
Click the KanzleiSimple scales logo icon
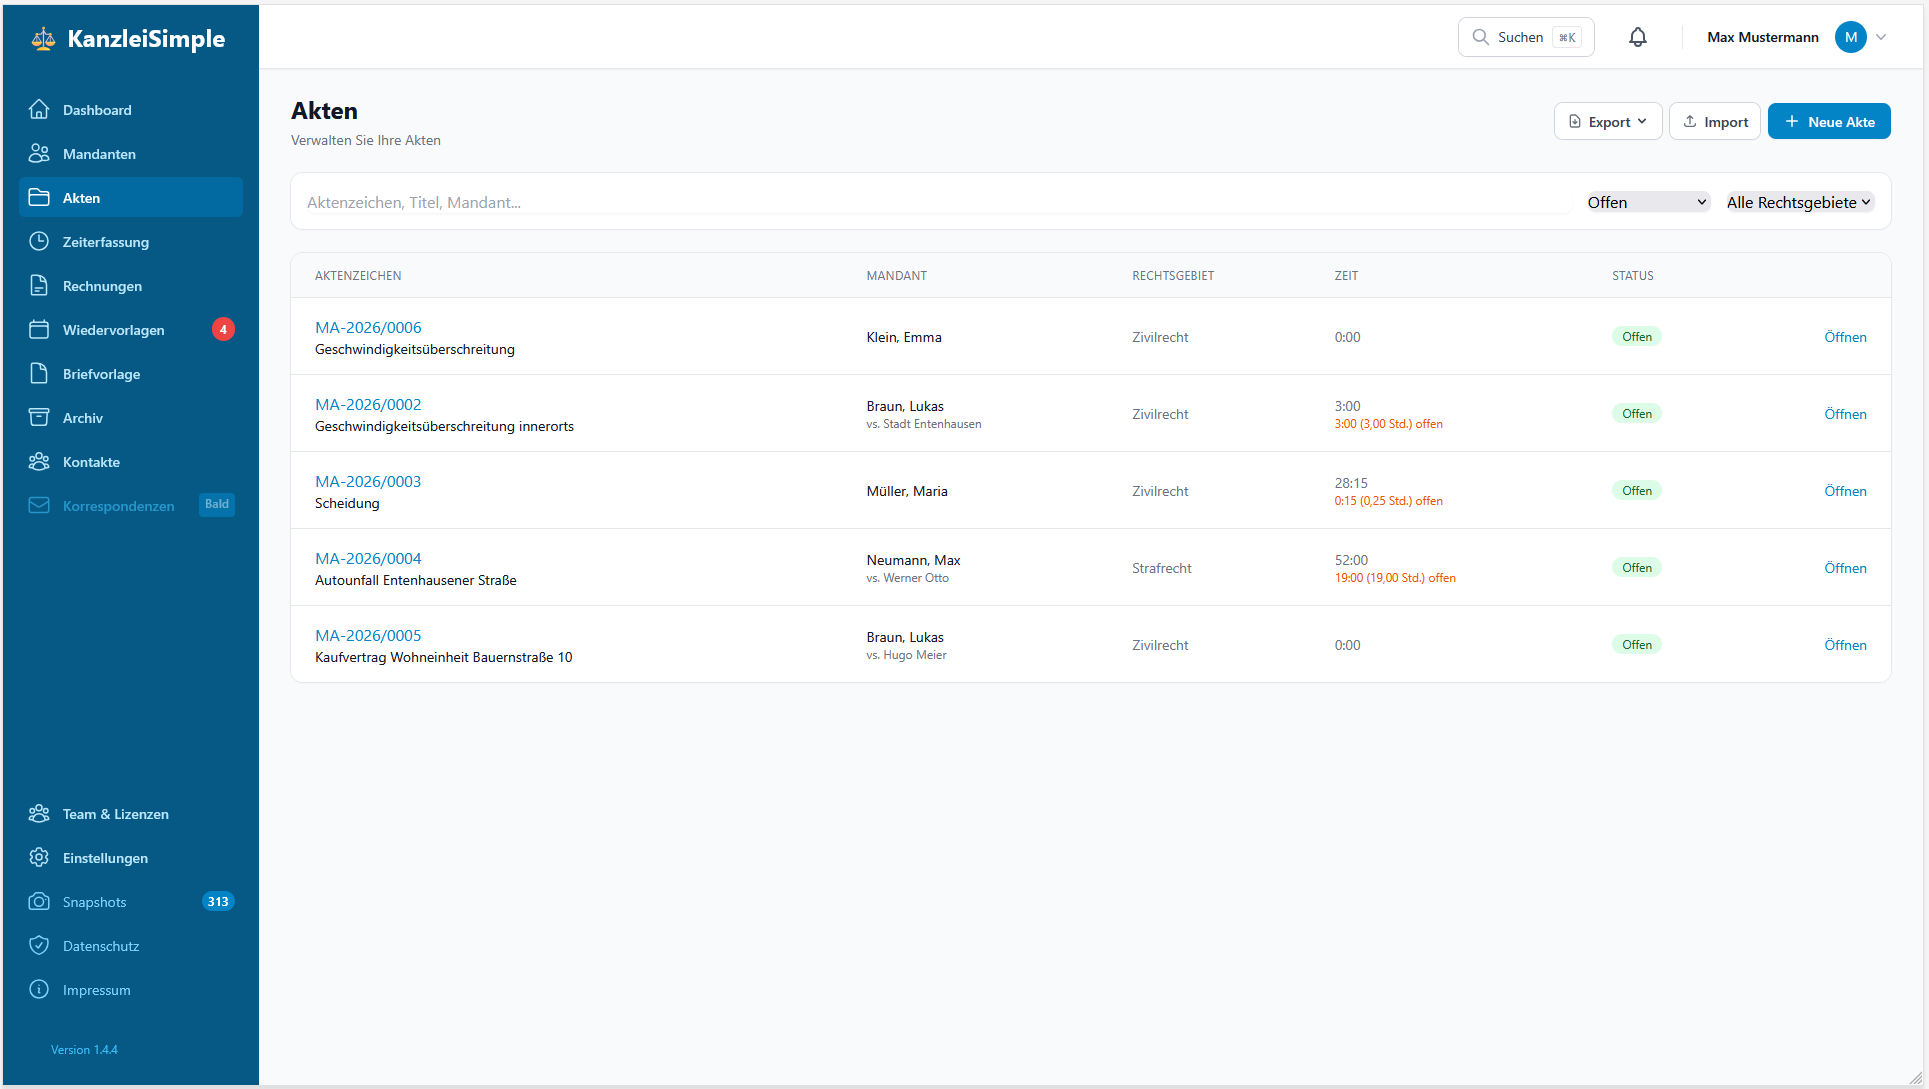click(43, 39)
